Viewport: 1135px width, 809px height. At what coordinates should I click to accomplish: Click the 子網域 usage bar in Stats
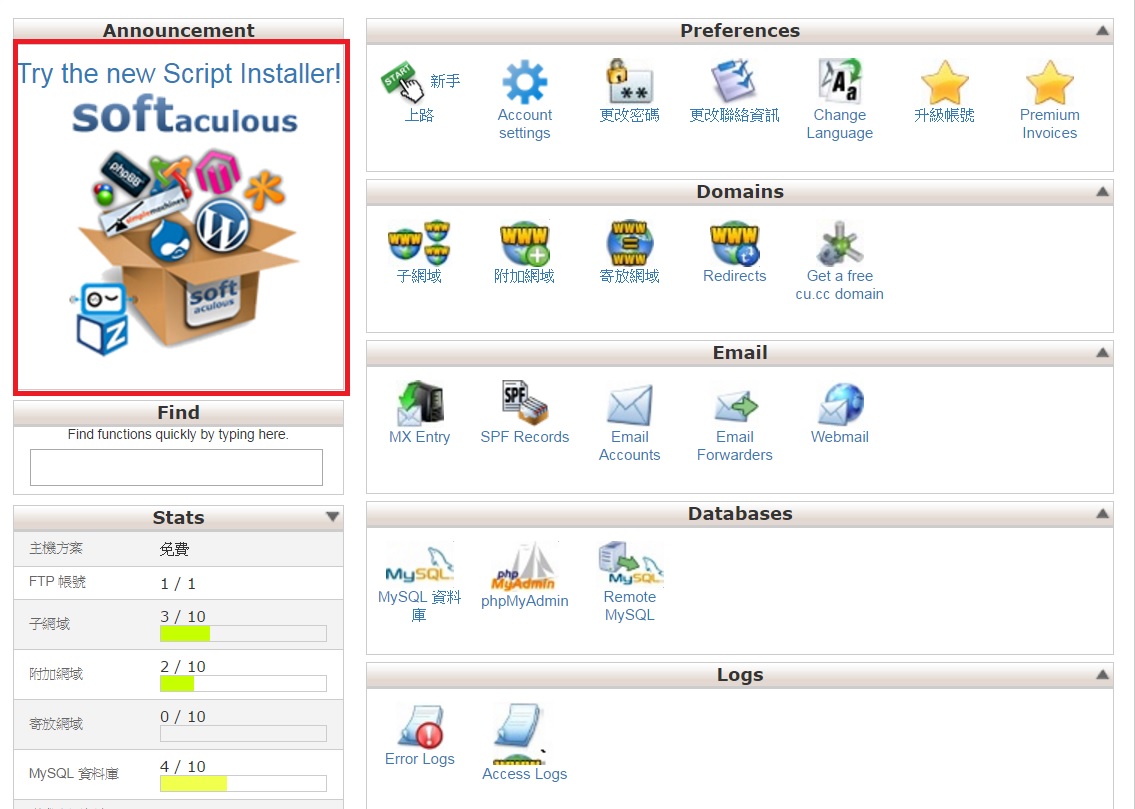point(243,634)
